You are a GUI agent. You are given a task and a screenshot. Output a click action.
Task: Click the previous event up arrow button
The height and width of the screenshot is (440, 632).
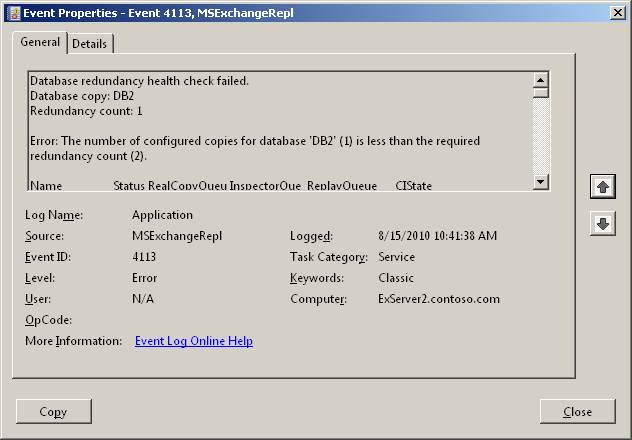click(x=602, y=187)
